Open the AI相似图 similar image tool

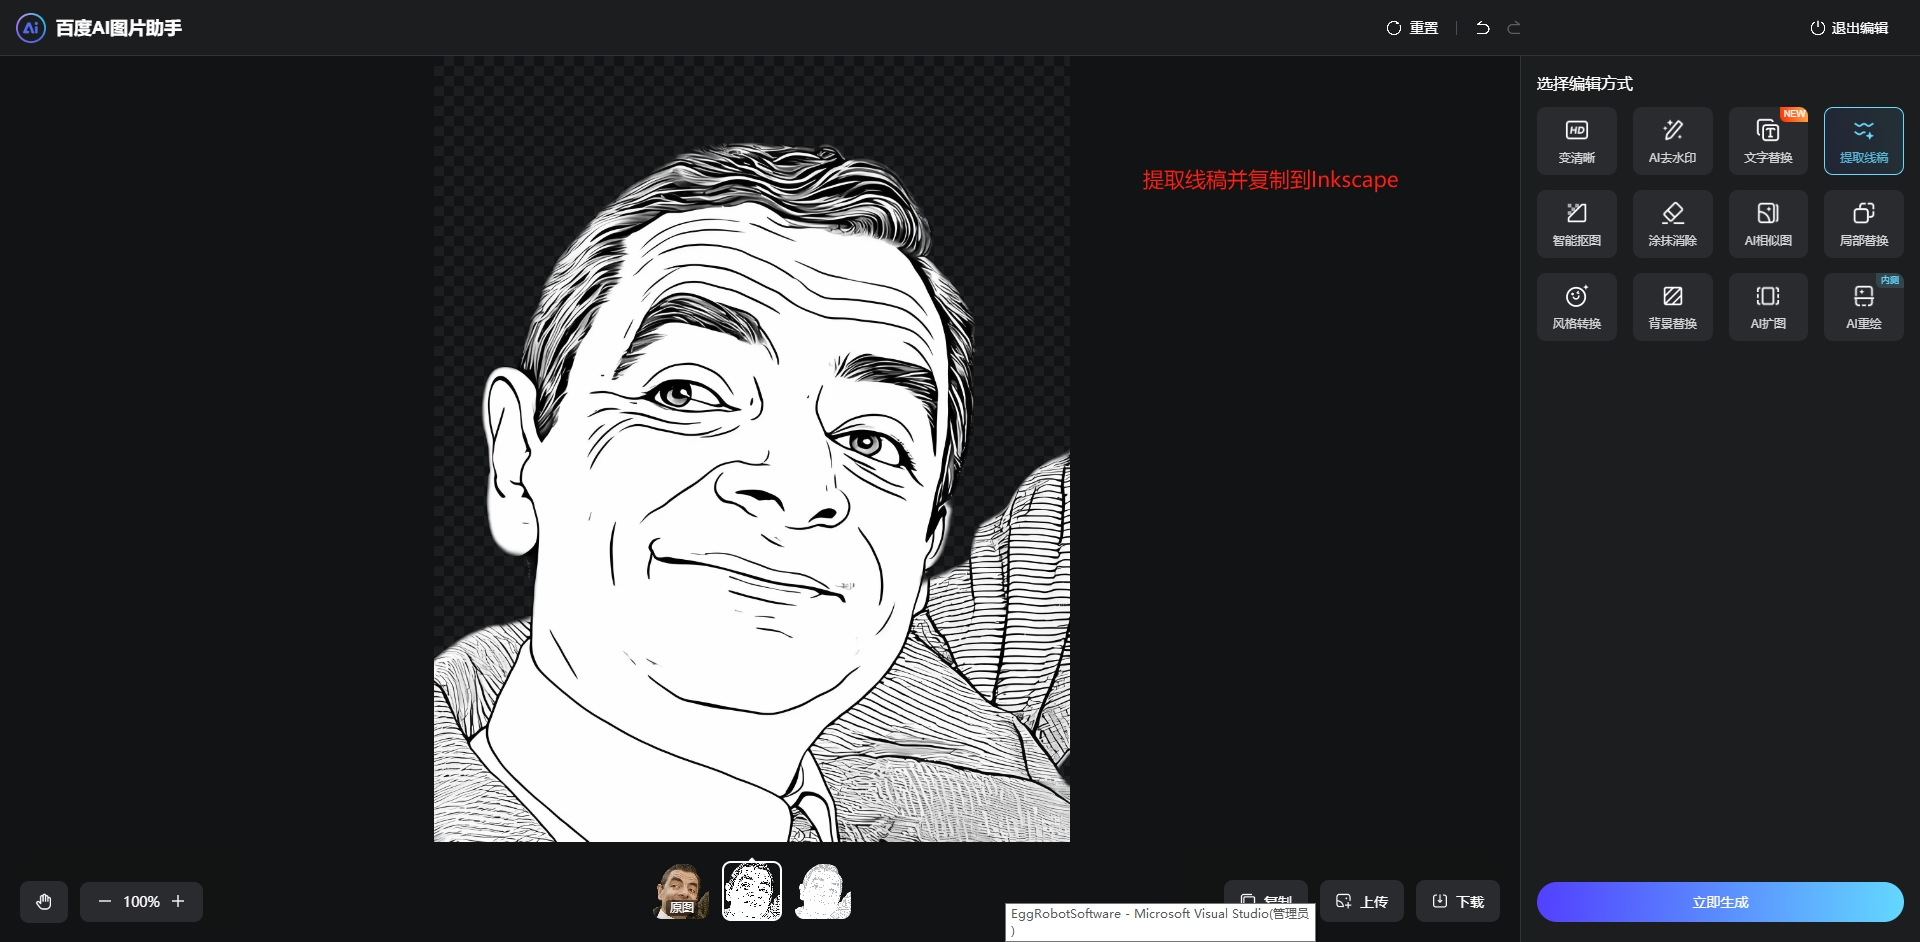[1767, 224]
